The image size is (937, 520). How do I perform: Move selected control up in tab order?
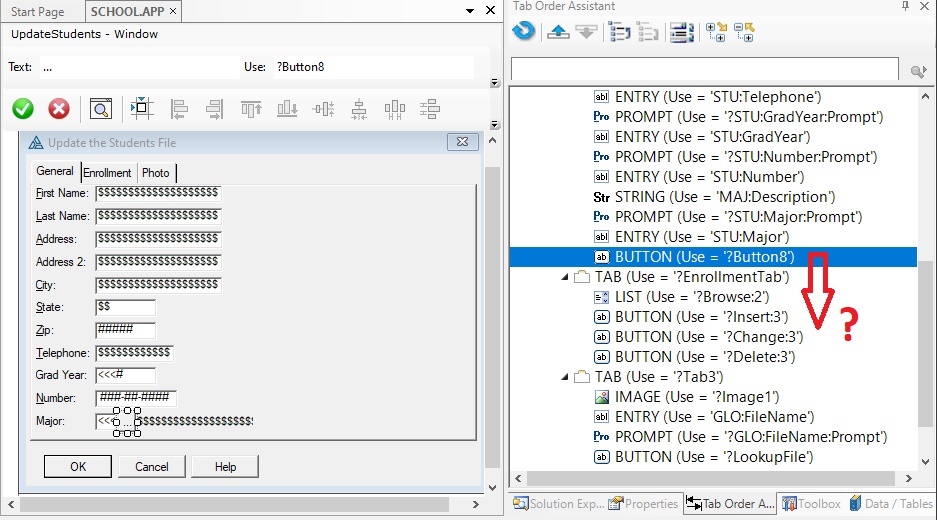(x=558, y=32)
